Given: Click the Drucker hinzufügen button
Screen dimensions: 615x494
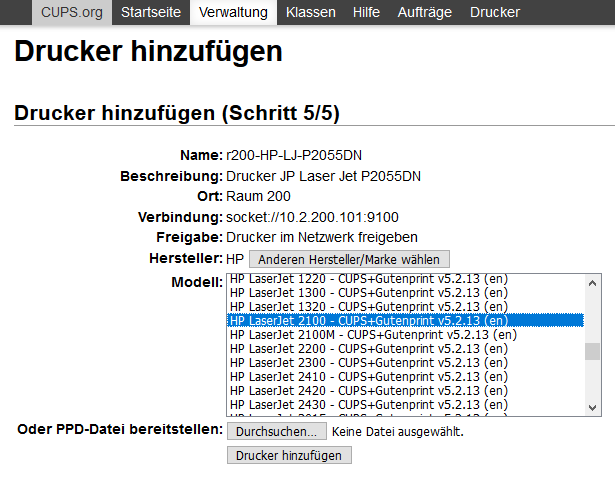Looking at the screenshot, I should [x=289, y=455].
